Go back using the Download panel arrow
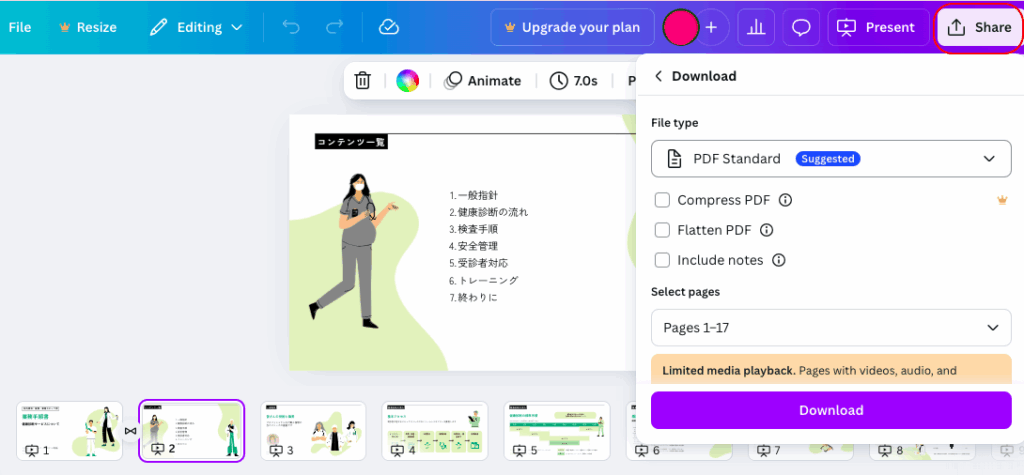Viewport: 1024px width, 475px height. coord(658,76)
